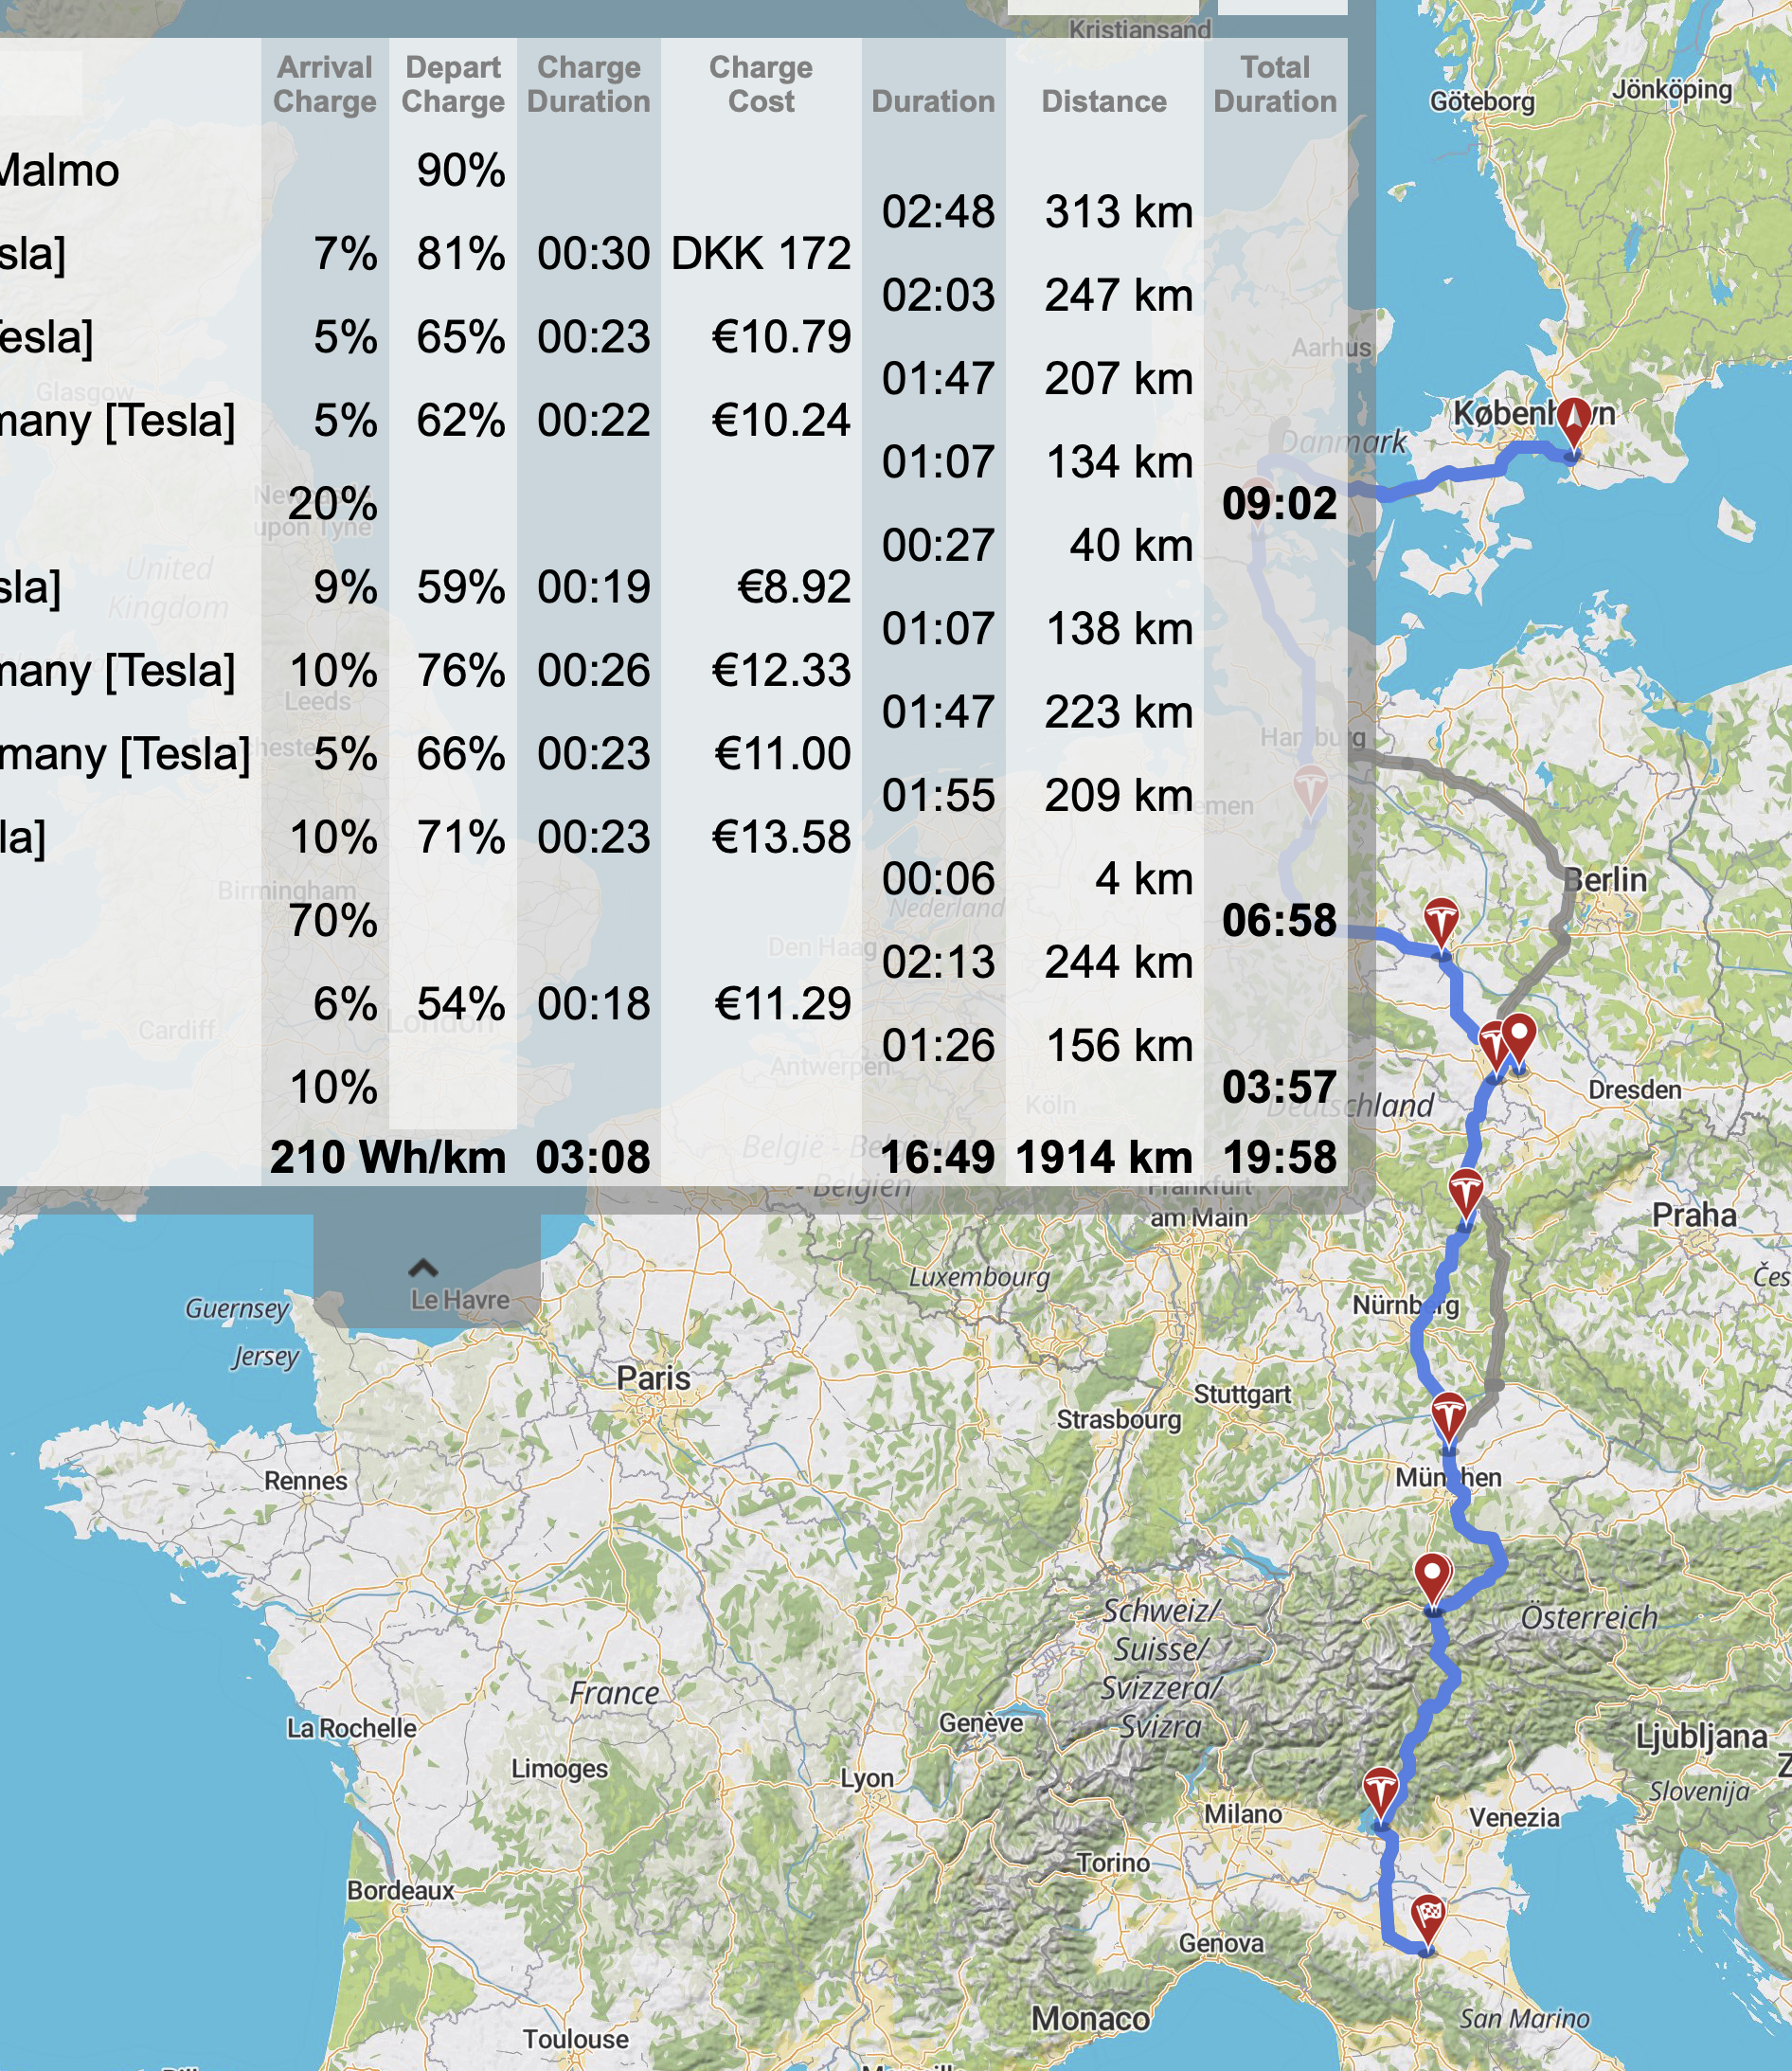The width and height of the screenshot is (1792, 2071).
Task: Click the waypoint pin southwest of Berlin
Action: (1518, 1042)
